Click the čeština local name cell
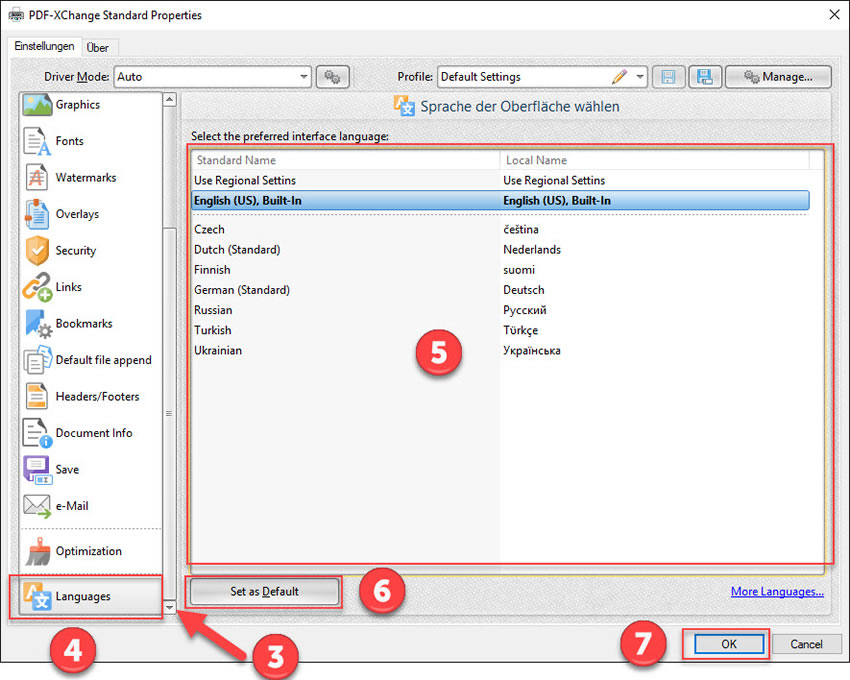 (x=521, y=229)
